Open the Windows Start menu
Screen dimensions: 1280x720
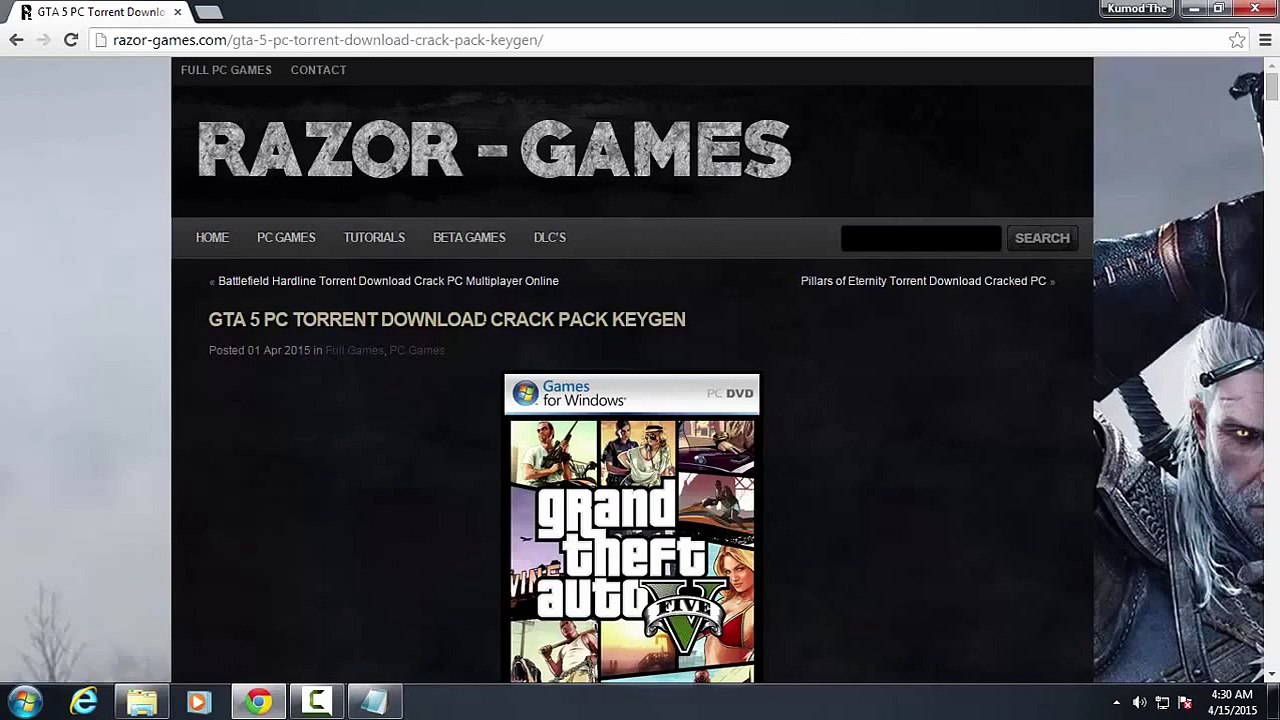[24, 702]
